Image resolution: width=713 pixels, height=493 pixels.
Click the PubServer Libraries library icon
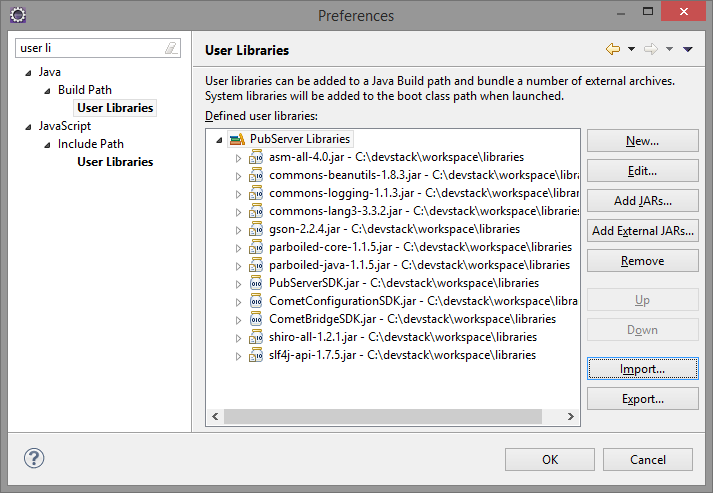237,139
